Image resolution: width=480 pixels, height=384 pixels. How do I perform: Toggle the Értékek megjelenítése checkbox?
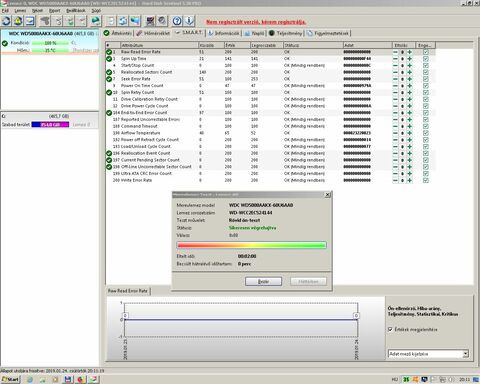pos(390,329)
